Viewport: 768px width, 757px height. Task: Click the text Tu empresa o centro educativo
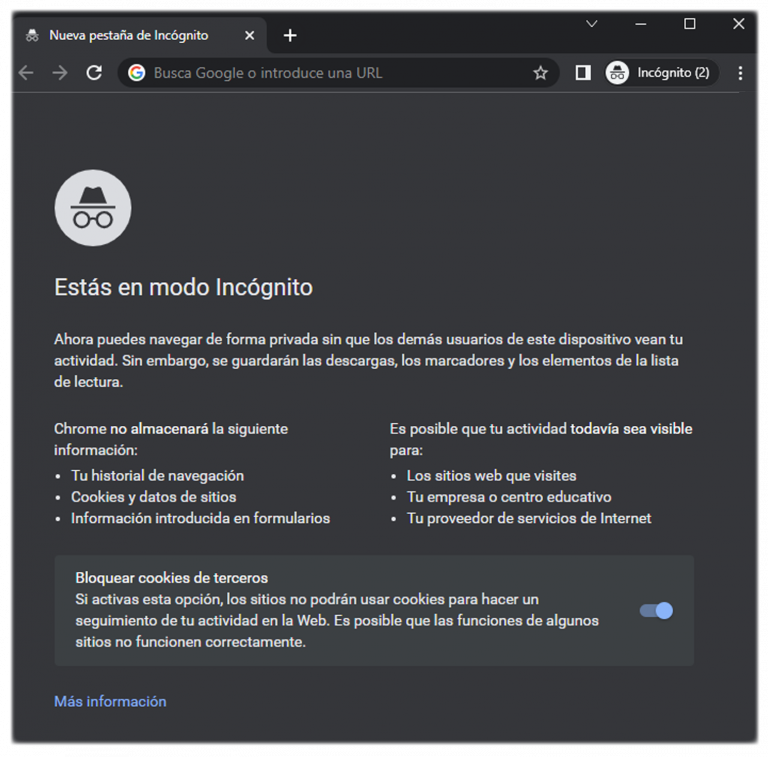click(509, 497)
